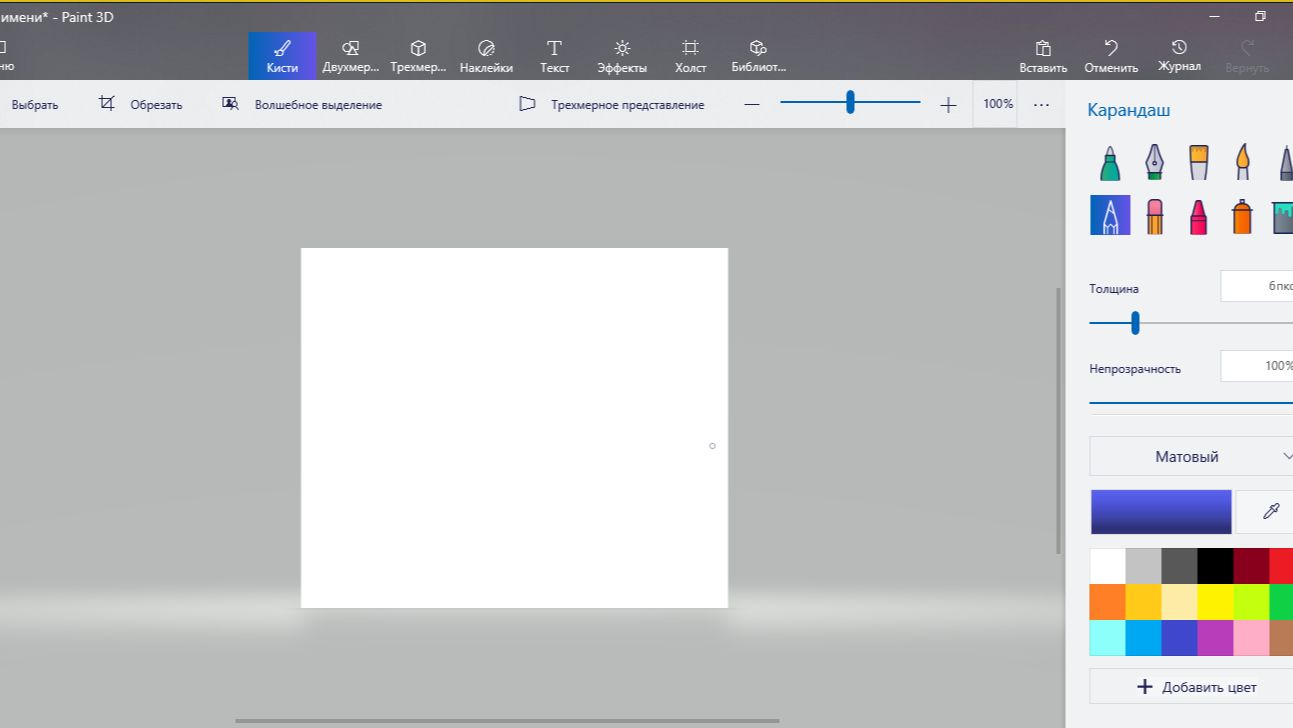Minimize the Paint 3D window

(1214, 16)
